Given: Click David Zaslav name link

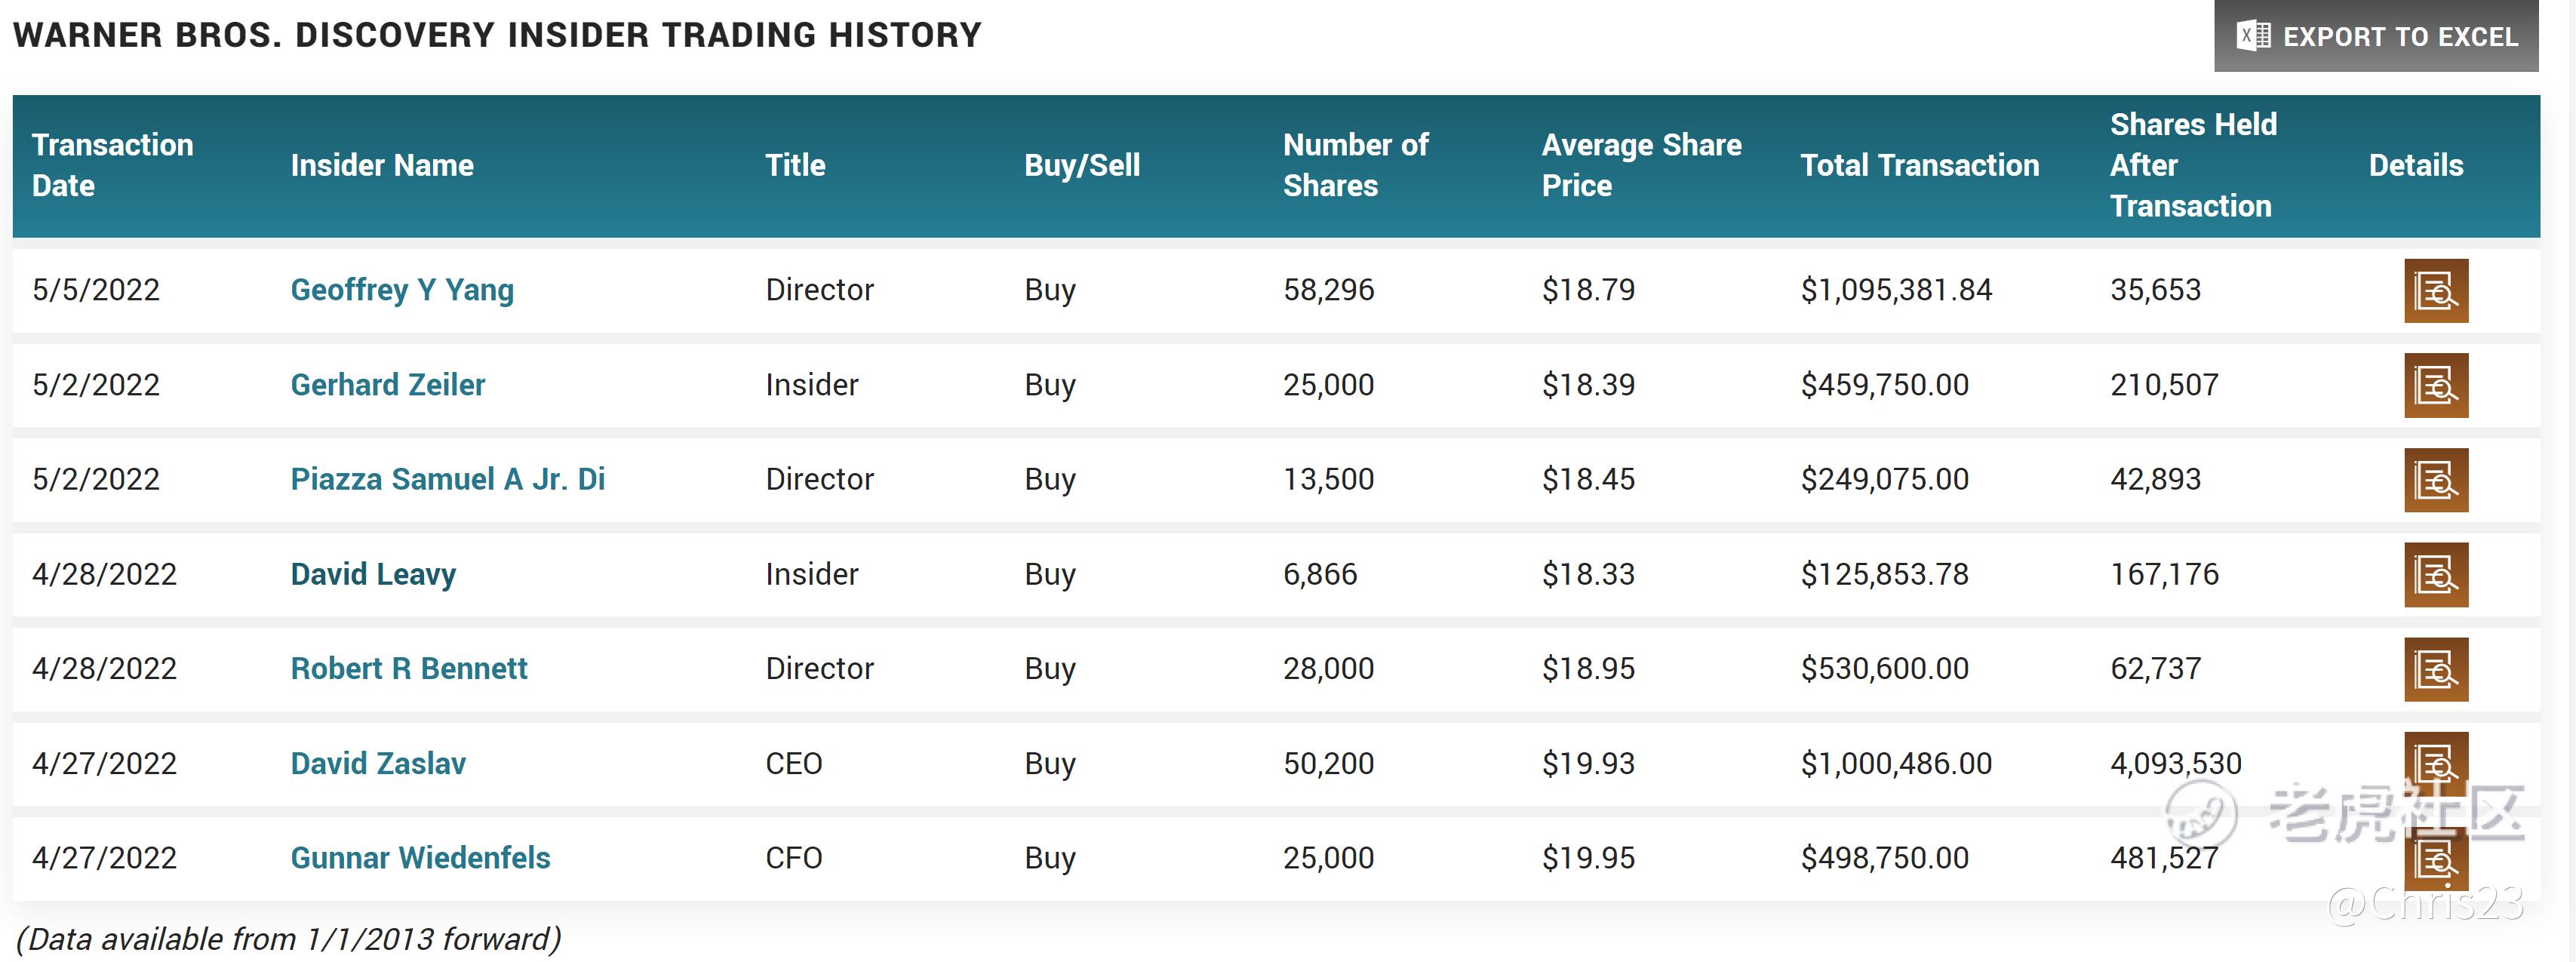Looking at the screenshot, I should pyautogui.click(x=377, y=763).
